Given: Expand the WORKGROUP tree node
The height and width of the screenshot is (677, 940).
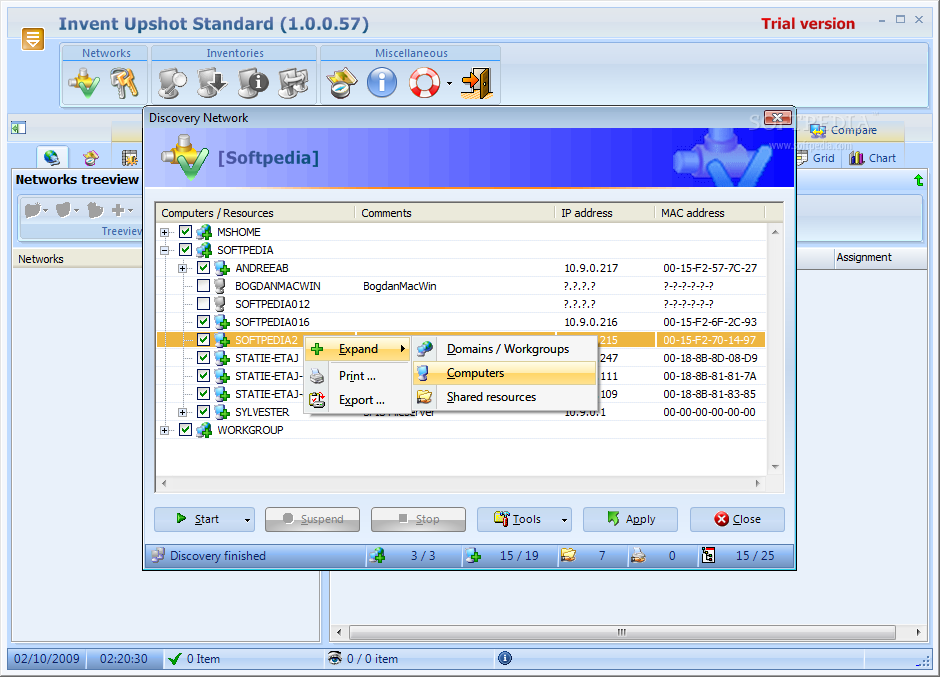Looking at the screenshot, I should (165, 430).
